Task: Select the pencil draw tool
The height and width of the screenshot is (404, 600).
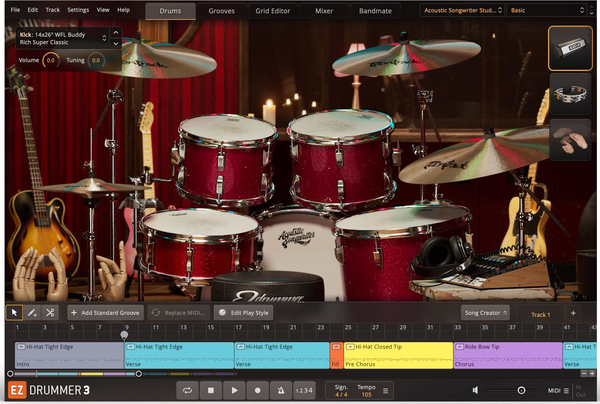Action: click(x=32, y=312)
